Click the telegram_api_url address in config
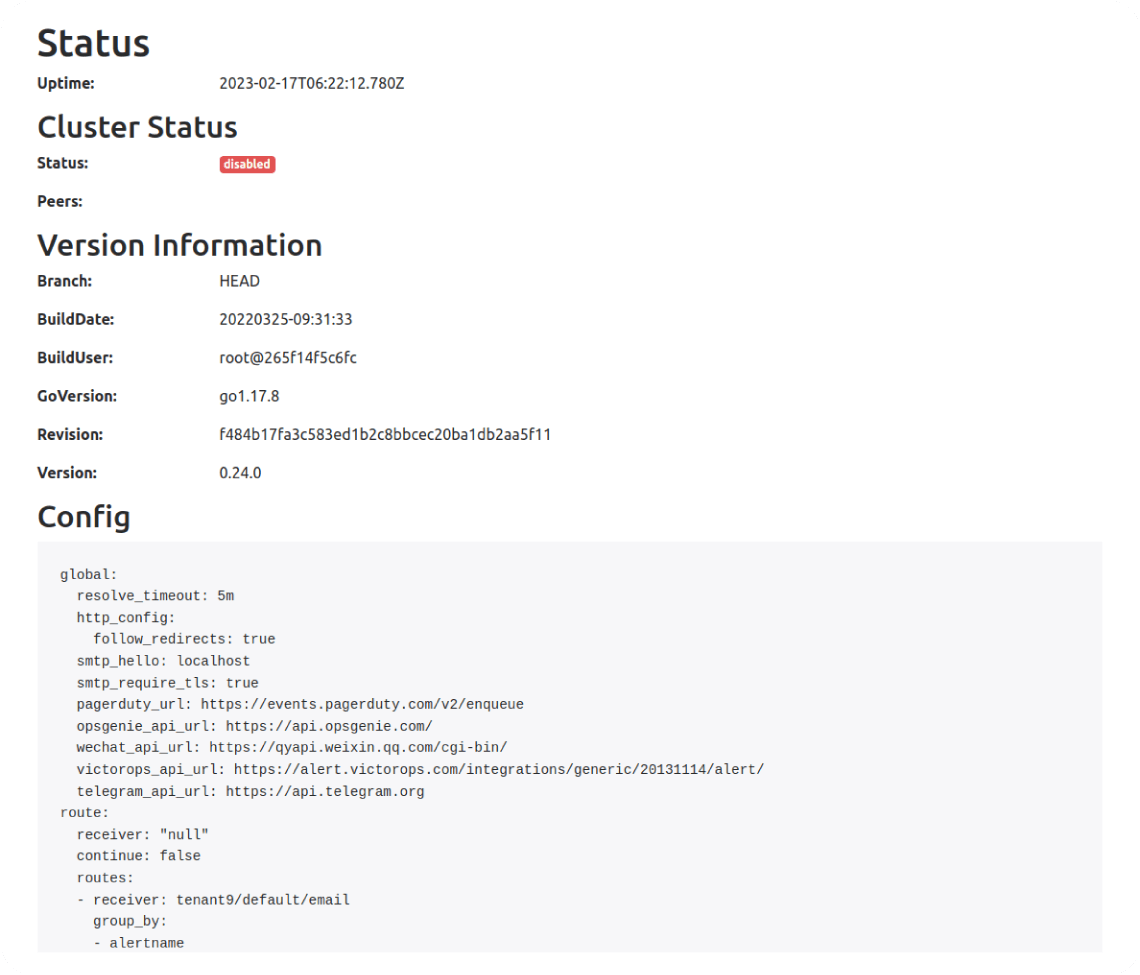 [324, 792]
